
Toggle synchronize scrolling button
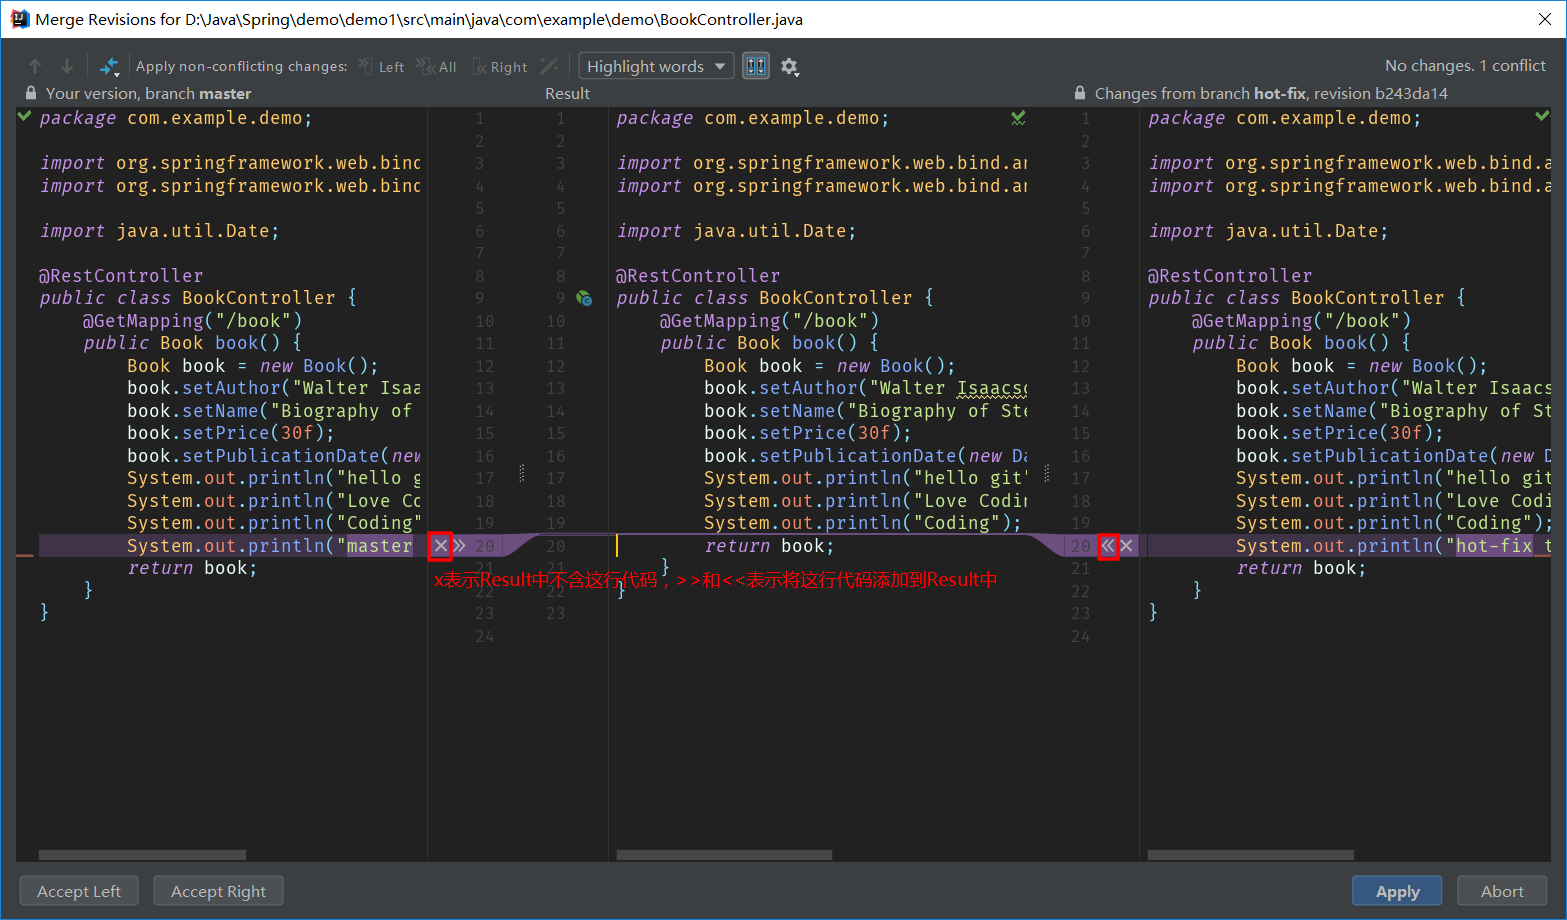(756, 66)
